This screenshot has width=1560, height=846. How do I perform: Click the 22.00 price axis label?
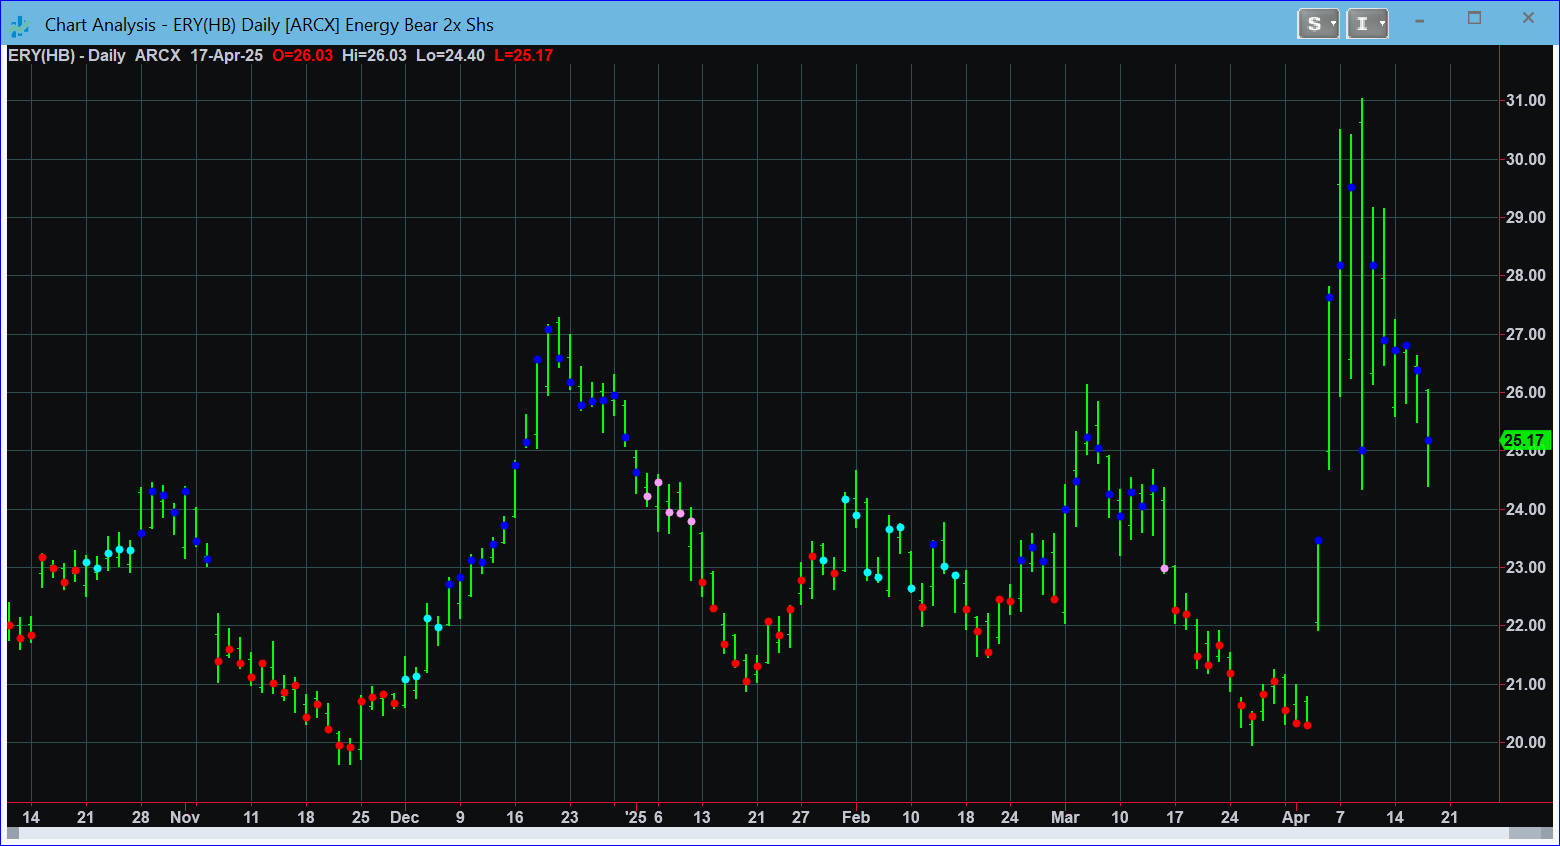coord(1526,625)
